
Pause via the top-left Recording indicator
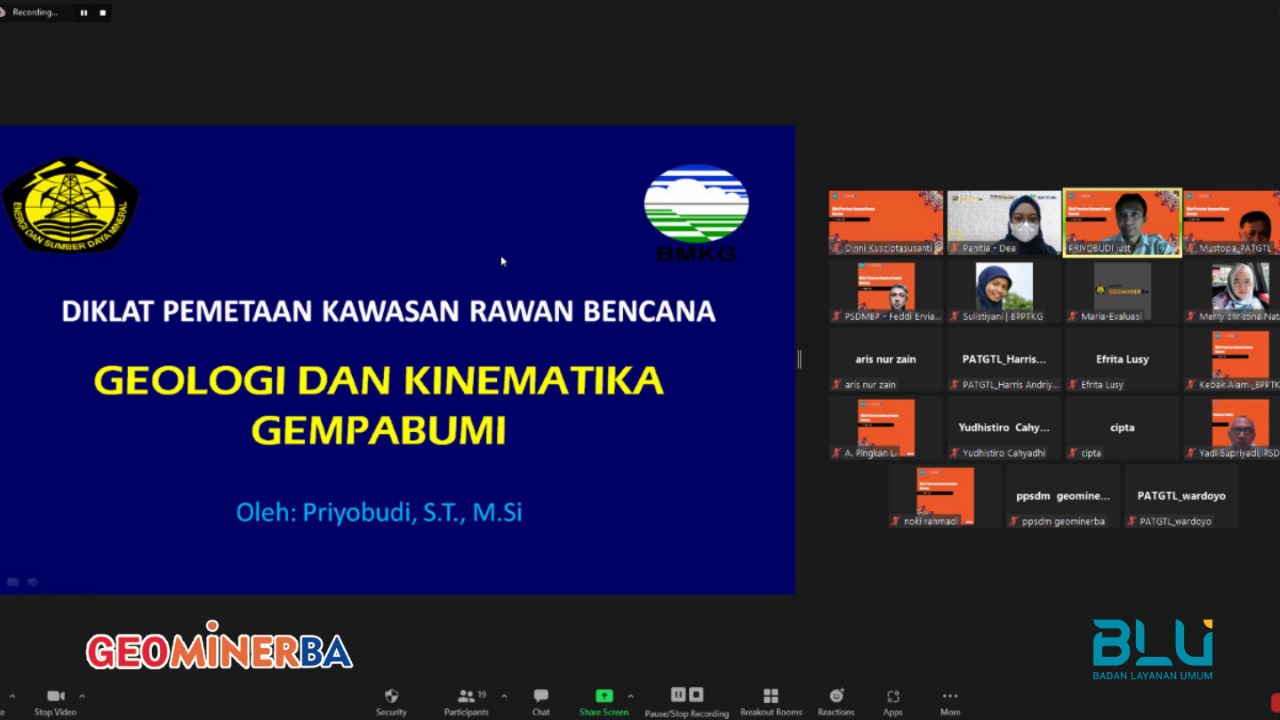click(x=83, y=12)
